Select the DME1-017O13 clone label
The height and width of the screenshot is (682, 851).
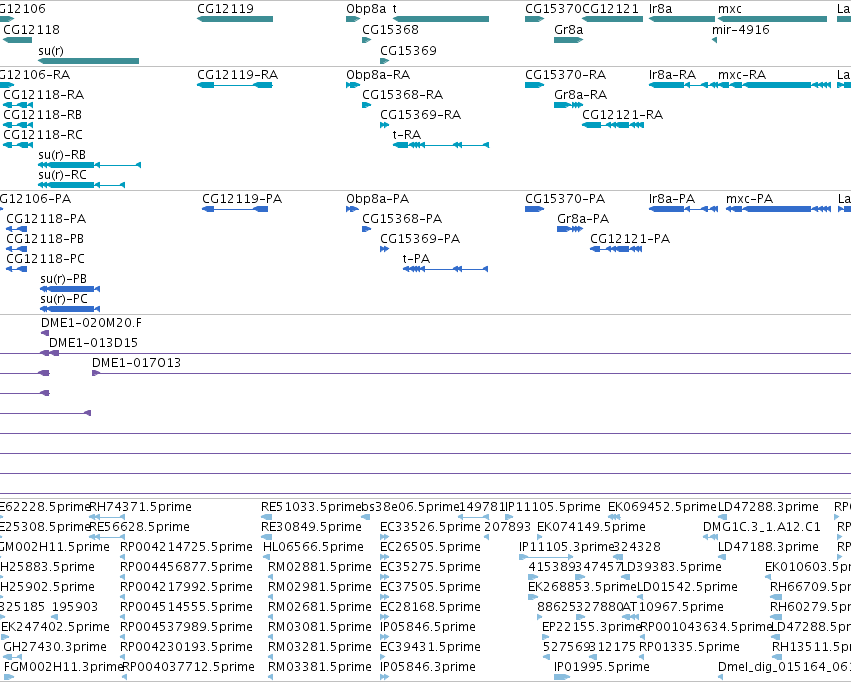click(136, 364)
